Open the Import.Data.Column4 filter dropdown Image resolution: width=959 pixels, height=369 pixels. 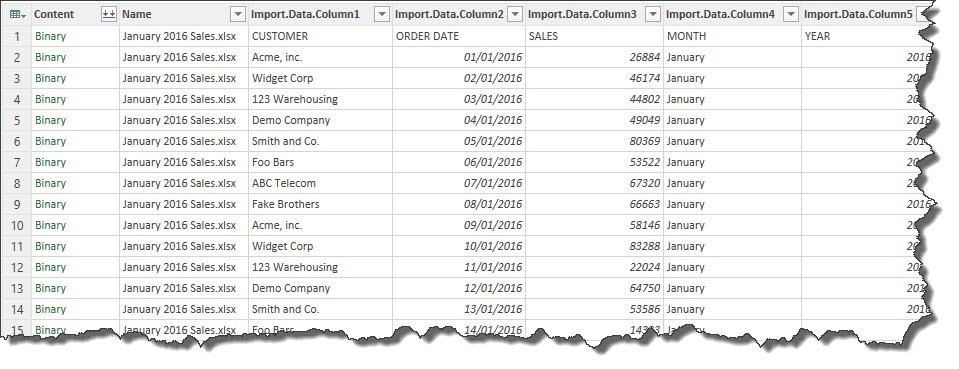[791, 14]
